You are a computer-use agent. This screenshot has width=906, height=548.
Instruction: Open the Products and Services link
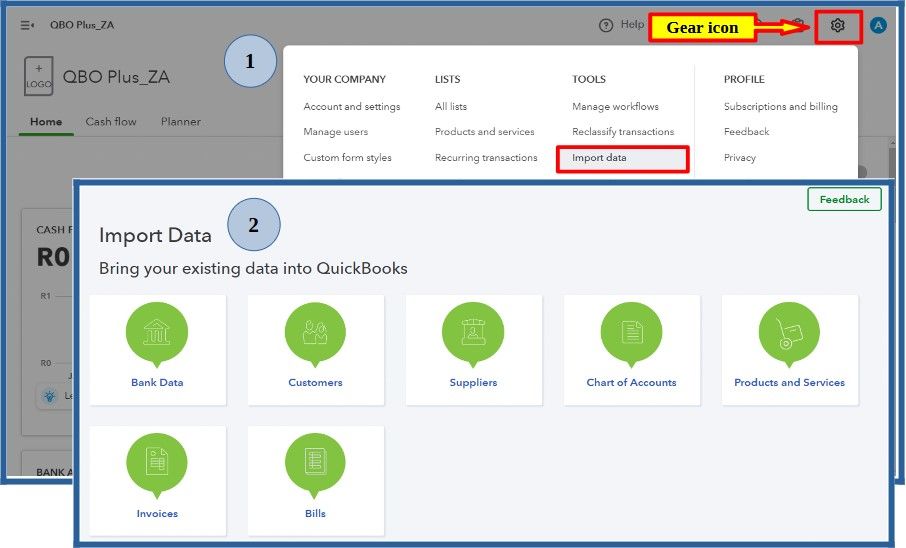(x=789, y=383)
